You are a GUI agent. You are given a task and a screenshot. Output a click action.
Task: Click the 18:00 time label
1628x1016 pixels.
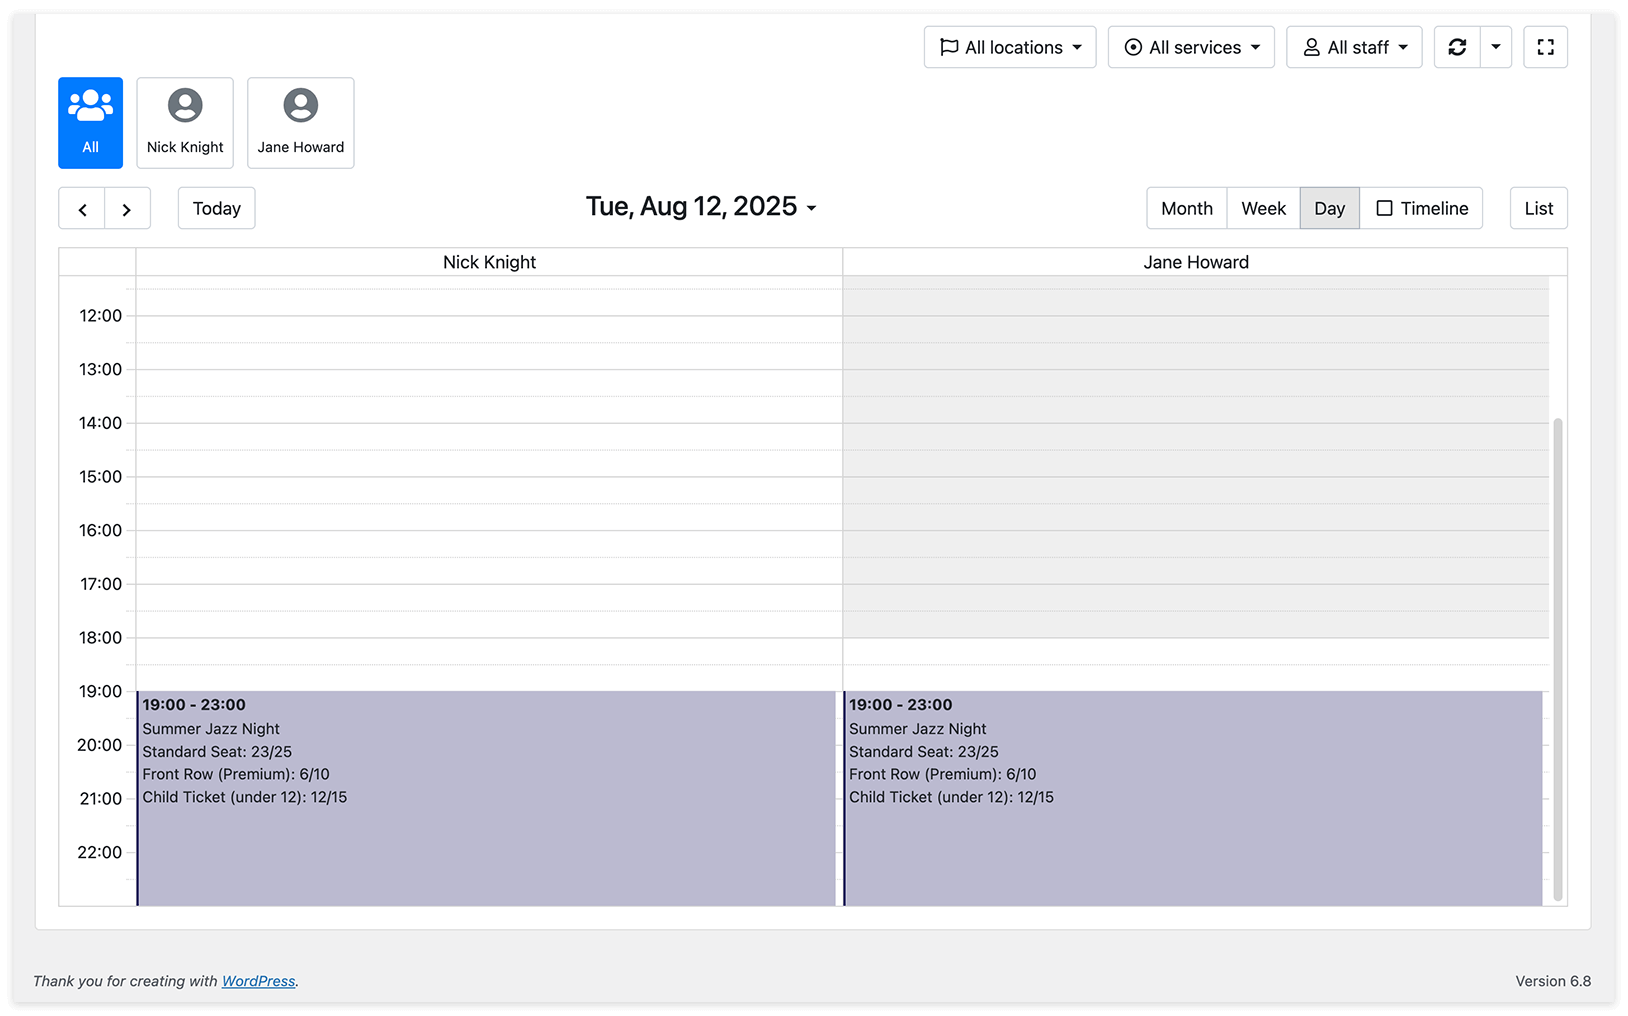pos(101,638)
